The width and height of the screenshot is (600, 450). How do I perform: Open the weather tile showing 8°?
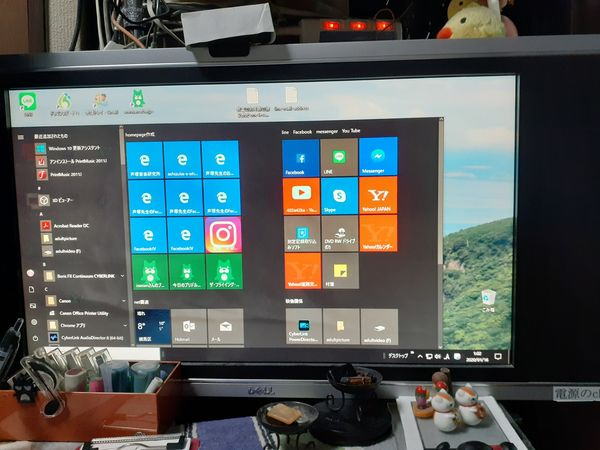tap(153, 327)
